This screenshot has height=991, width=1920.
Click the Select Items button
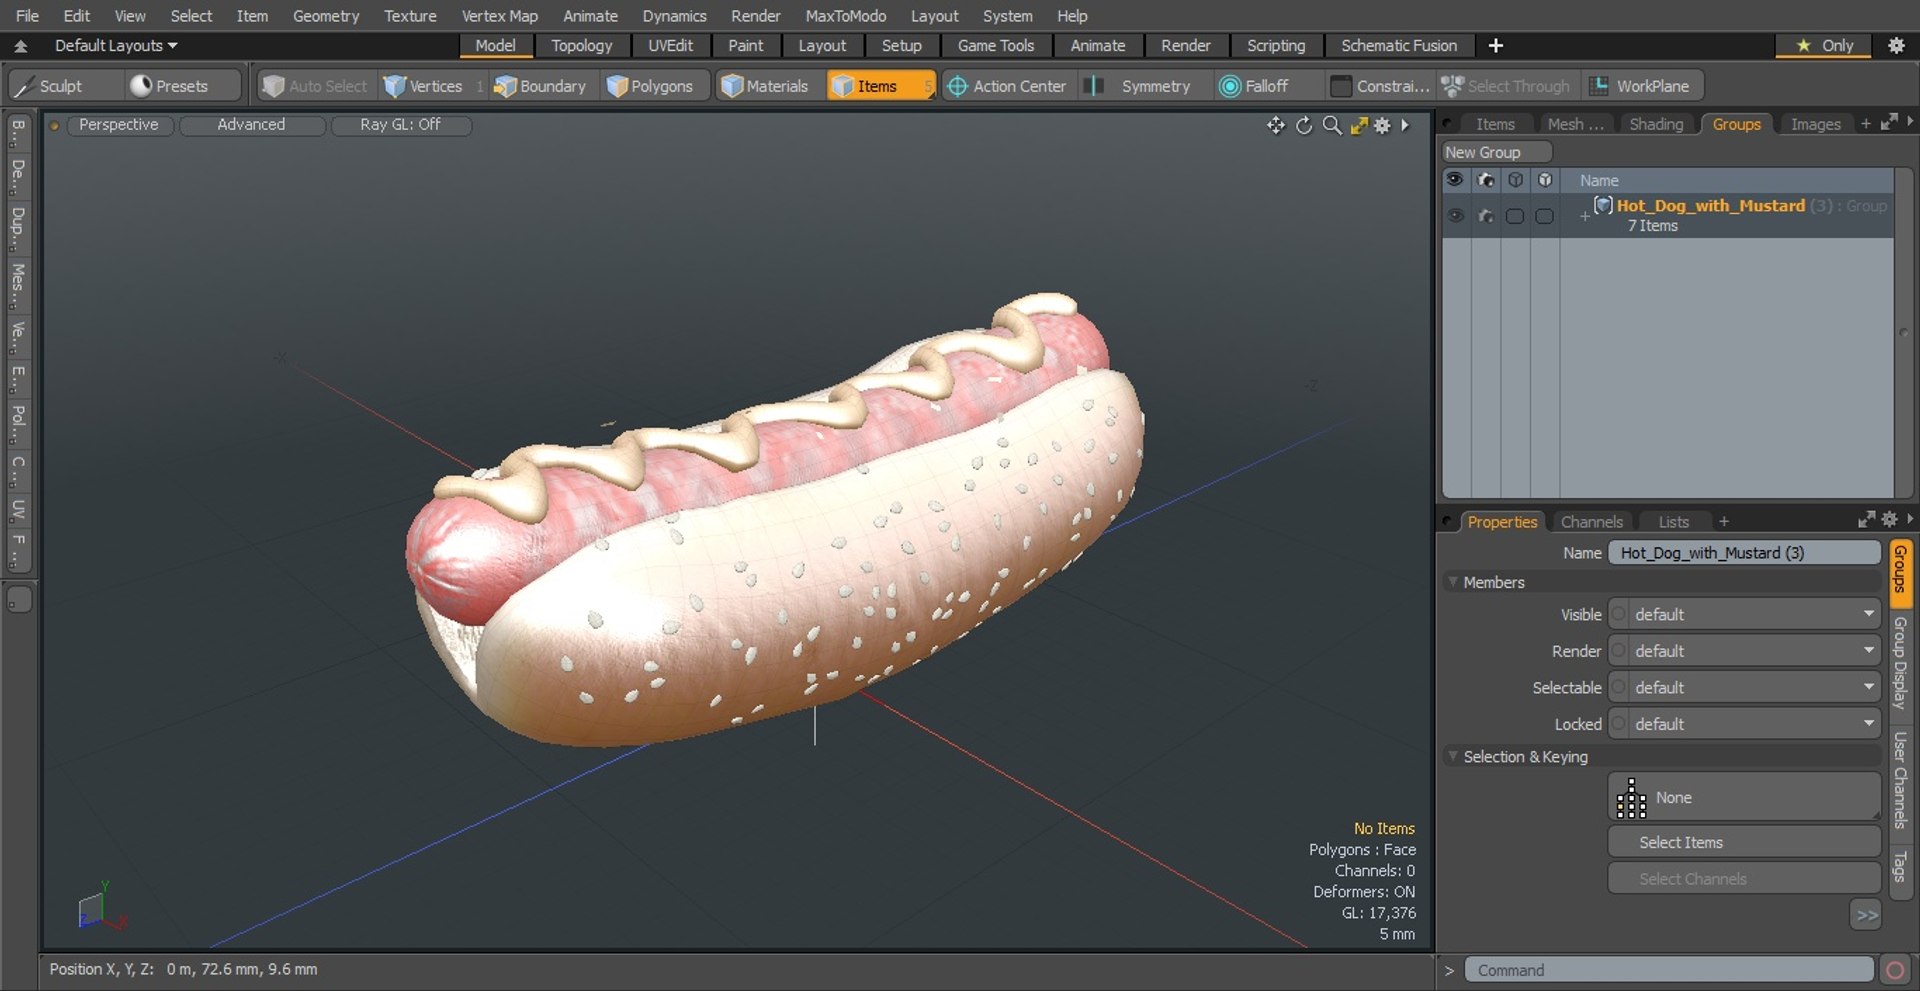[x=1744, y=843]
